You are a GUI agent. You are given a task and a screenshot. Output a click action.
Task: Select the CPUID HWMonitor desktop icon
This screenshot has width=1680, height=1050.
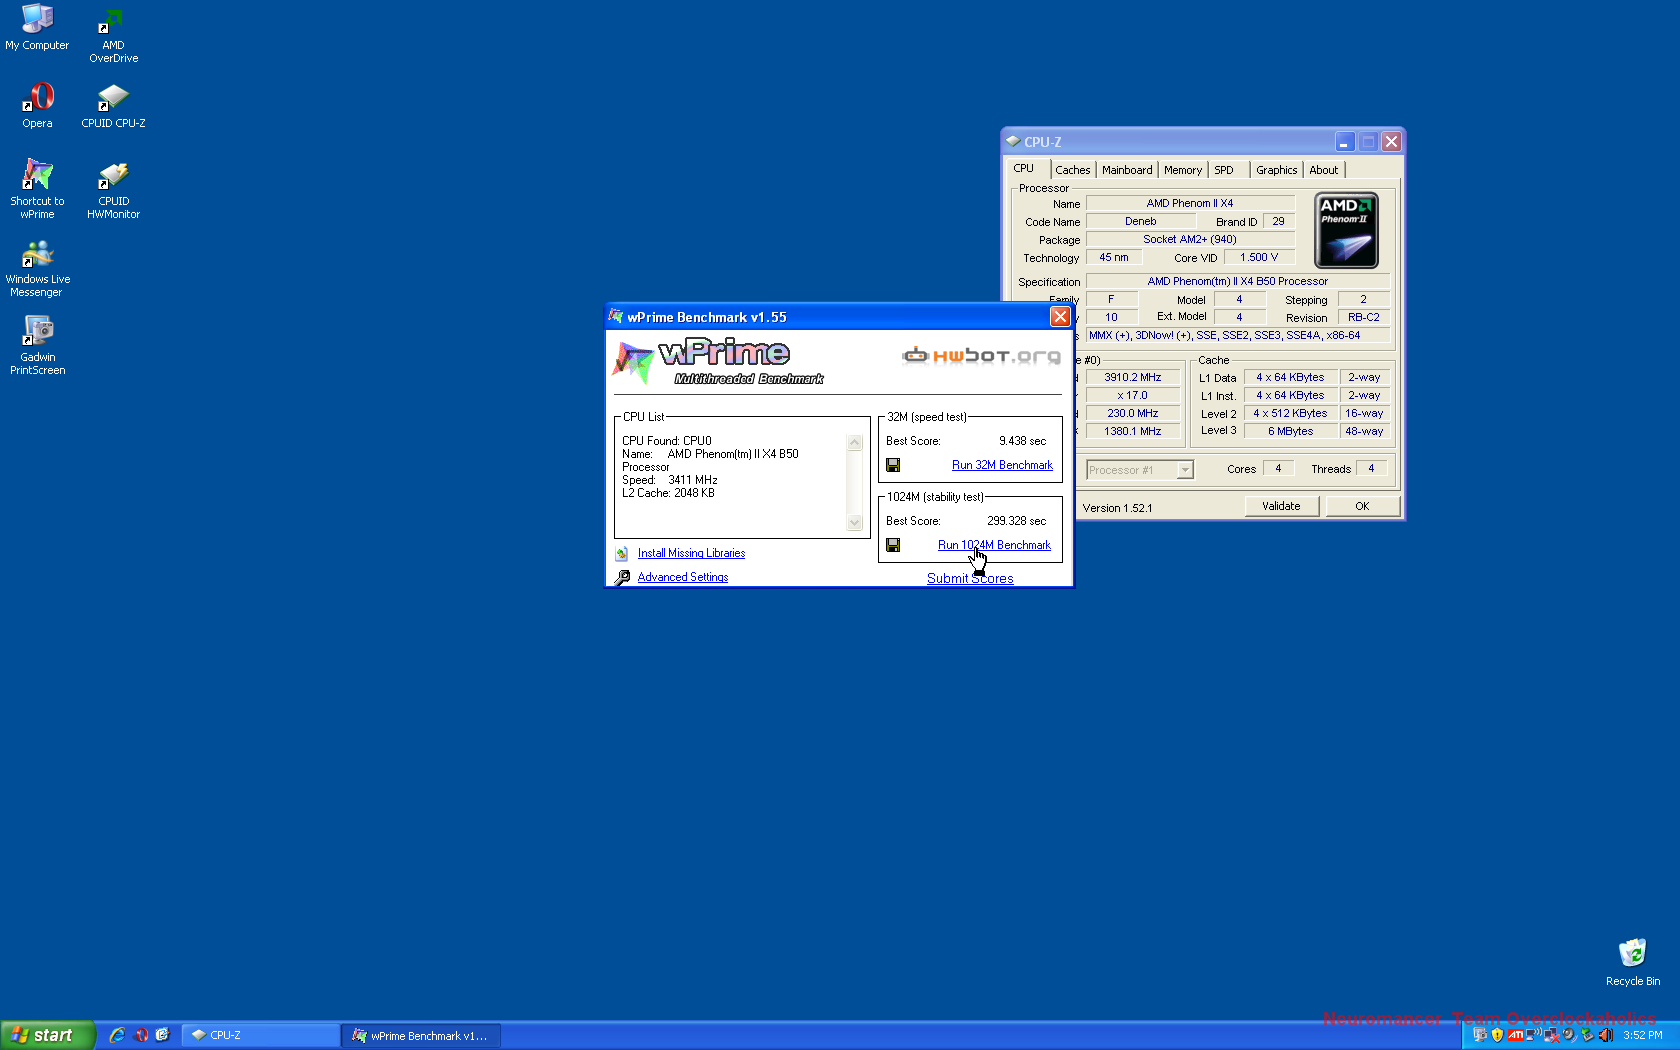113,190
